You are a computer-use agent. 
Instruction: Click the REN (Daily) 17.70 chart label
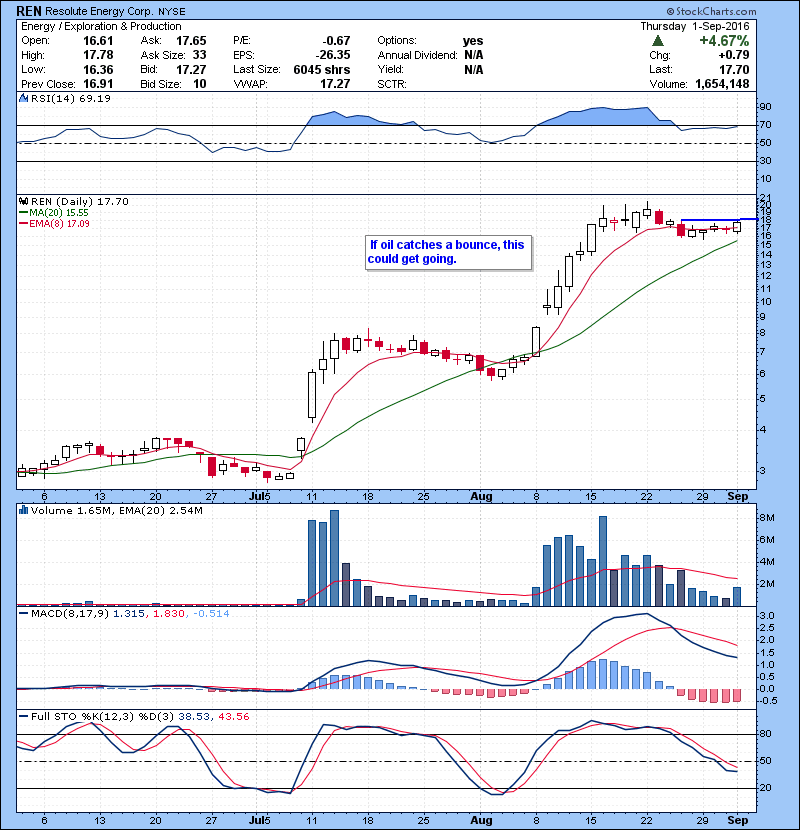(x=79, y=202)
